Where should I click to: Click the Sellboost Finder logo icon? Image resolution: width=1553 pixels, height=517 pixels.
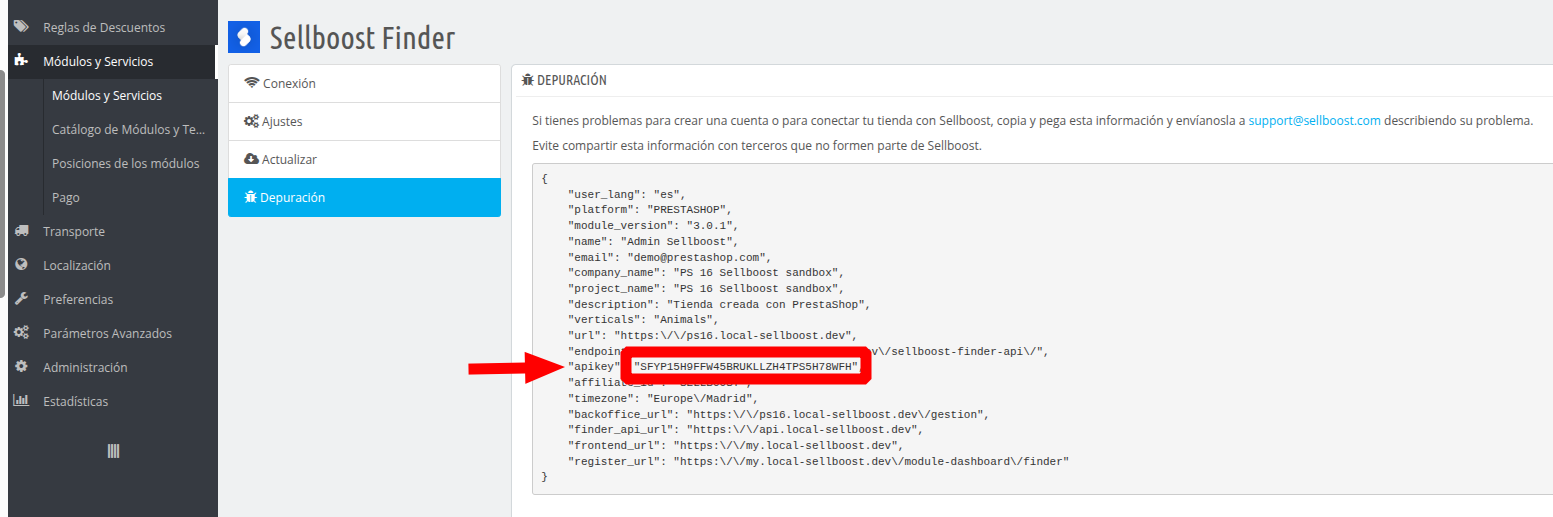[x=244, y=37]
